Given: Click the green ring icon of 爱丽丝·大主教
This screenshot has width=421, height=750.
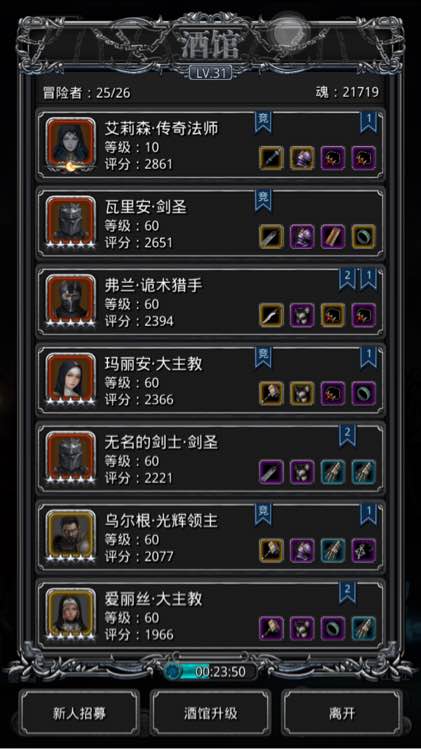Looking at the screenshot, I should pos(333,629).
